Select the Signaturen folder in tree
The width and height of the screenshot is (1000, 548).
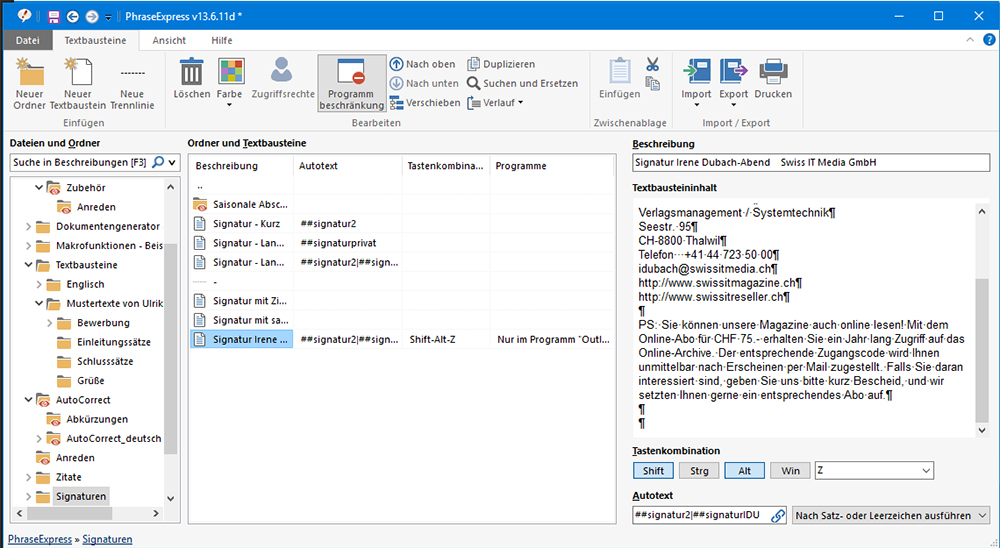coord(81,496)
